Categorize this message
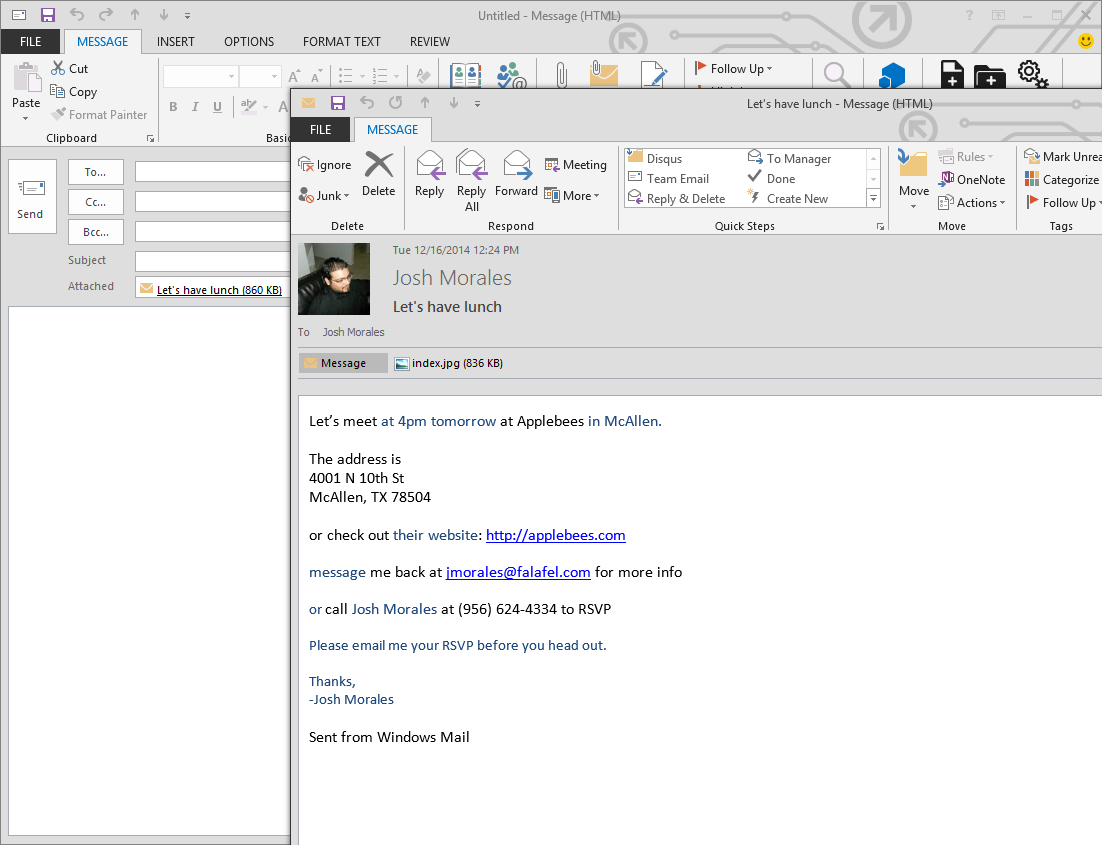The image size is (1102, 845). tap(1061, 180)
